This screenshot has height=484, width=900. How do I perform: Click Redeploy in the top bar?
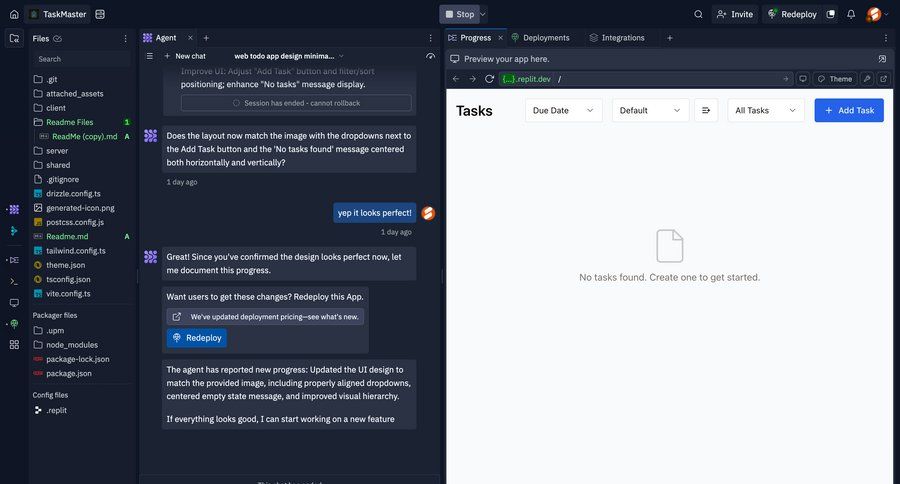click(x=792, y=14)
